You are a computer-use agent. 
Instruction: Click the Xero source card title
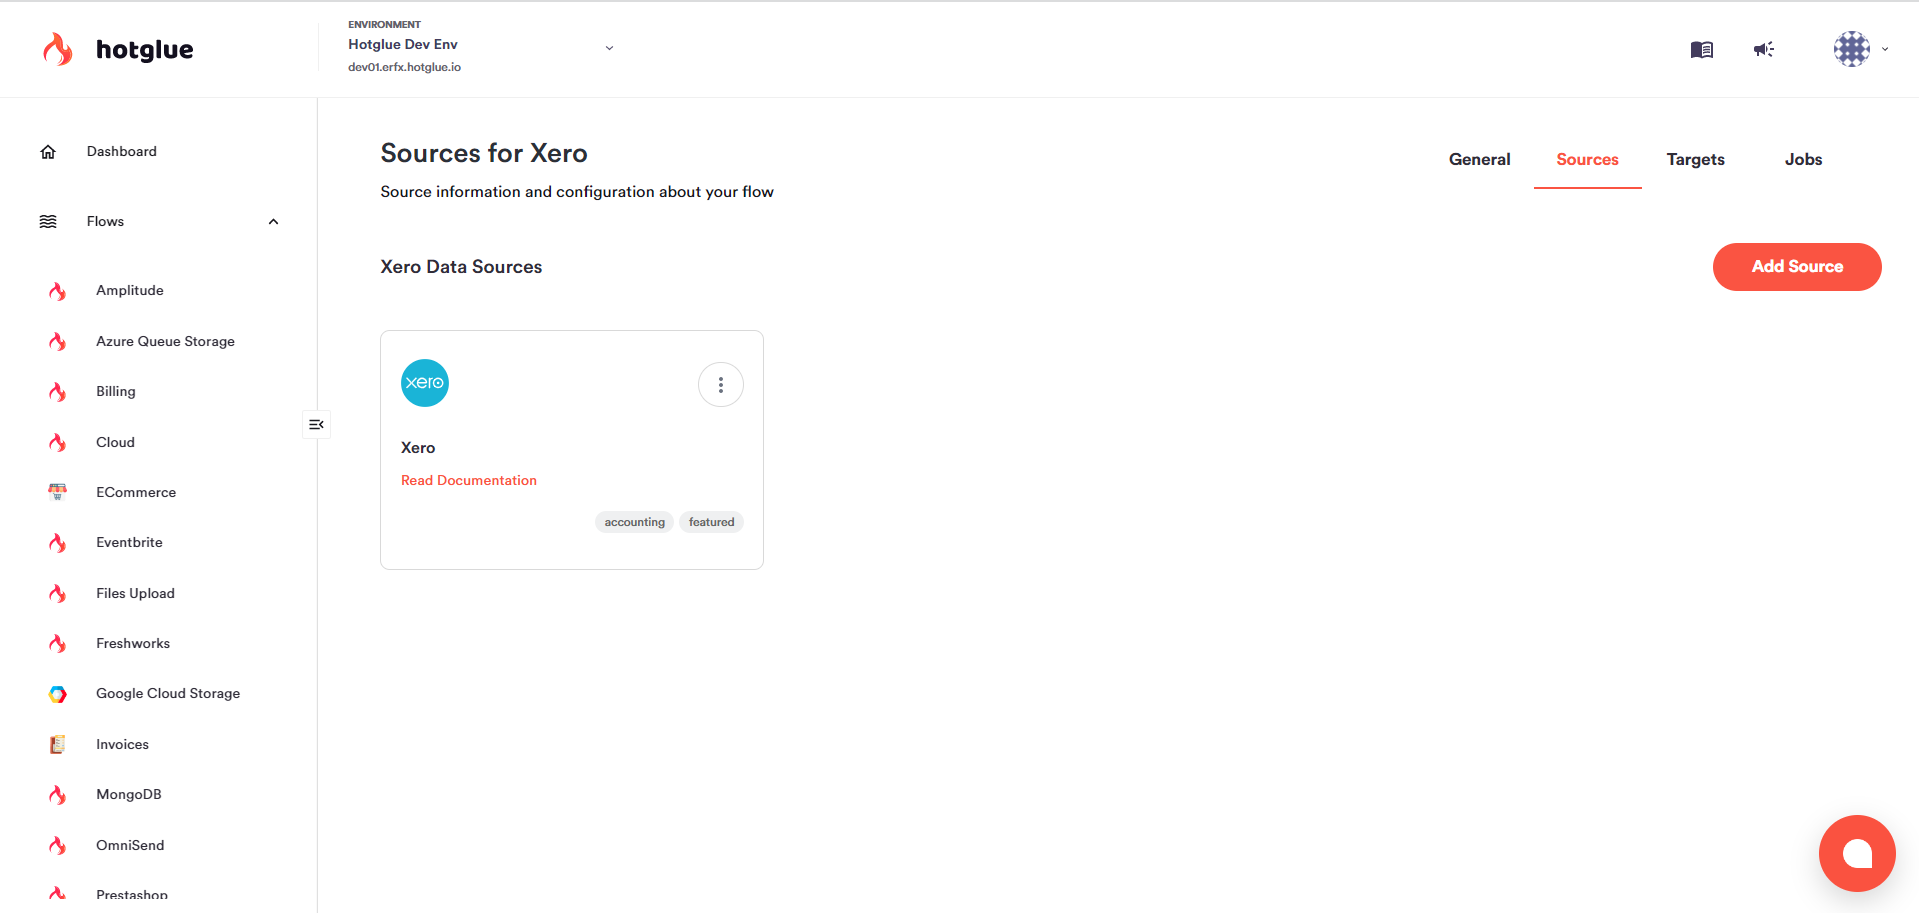click(418, 448)
